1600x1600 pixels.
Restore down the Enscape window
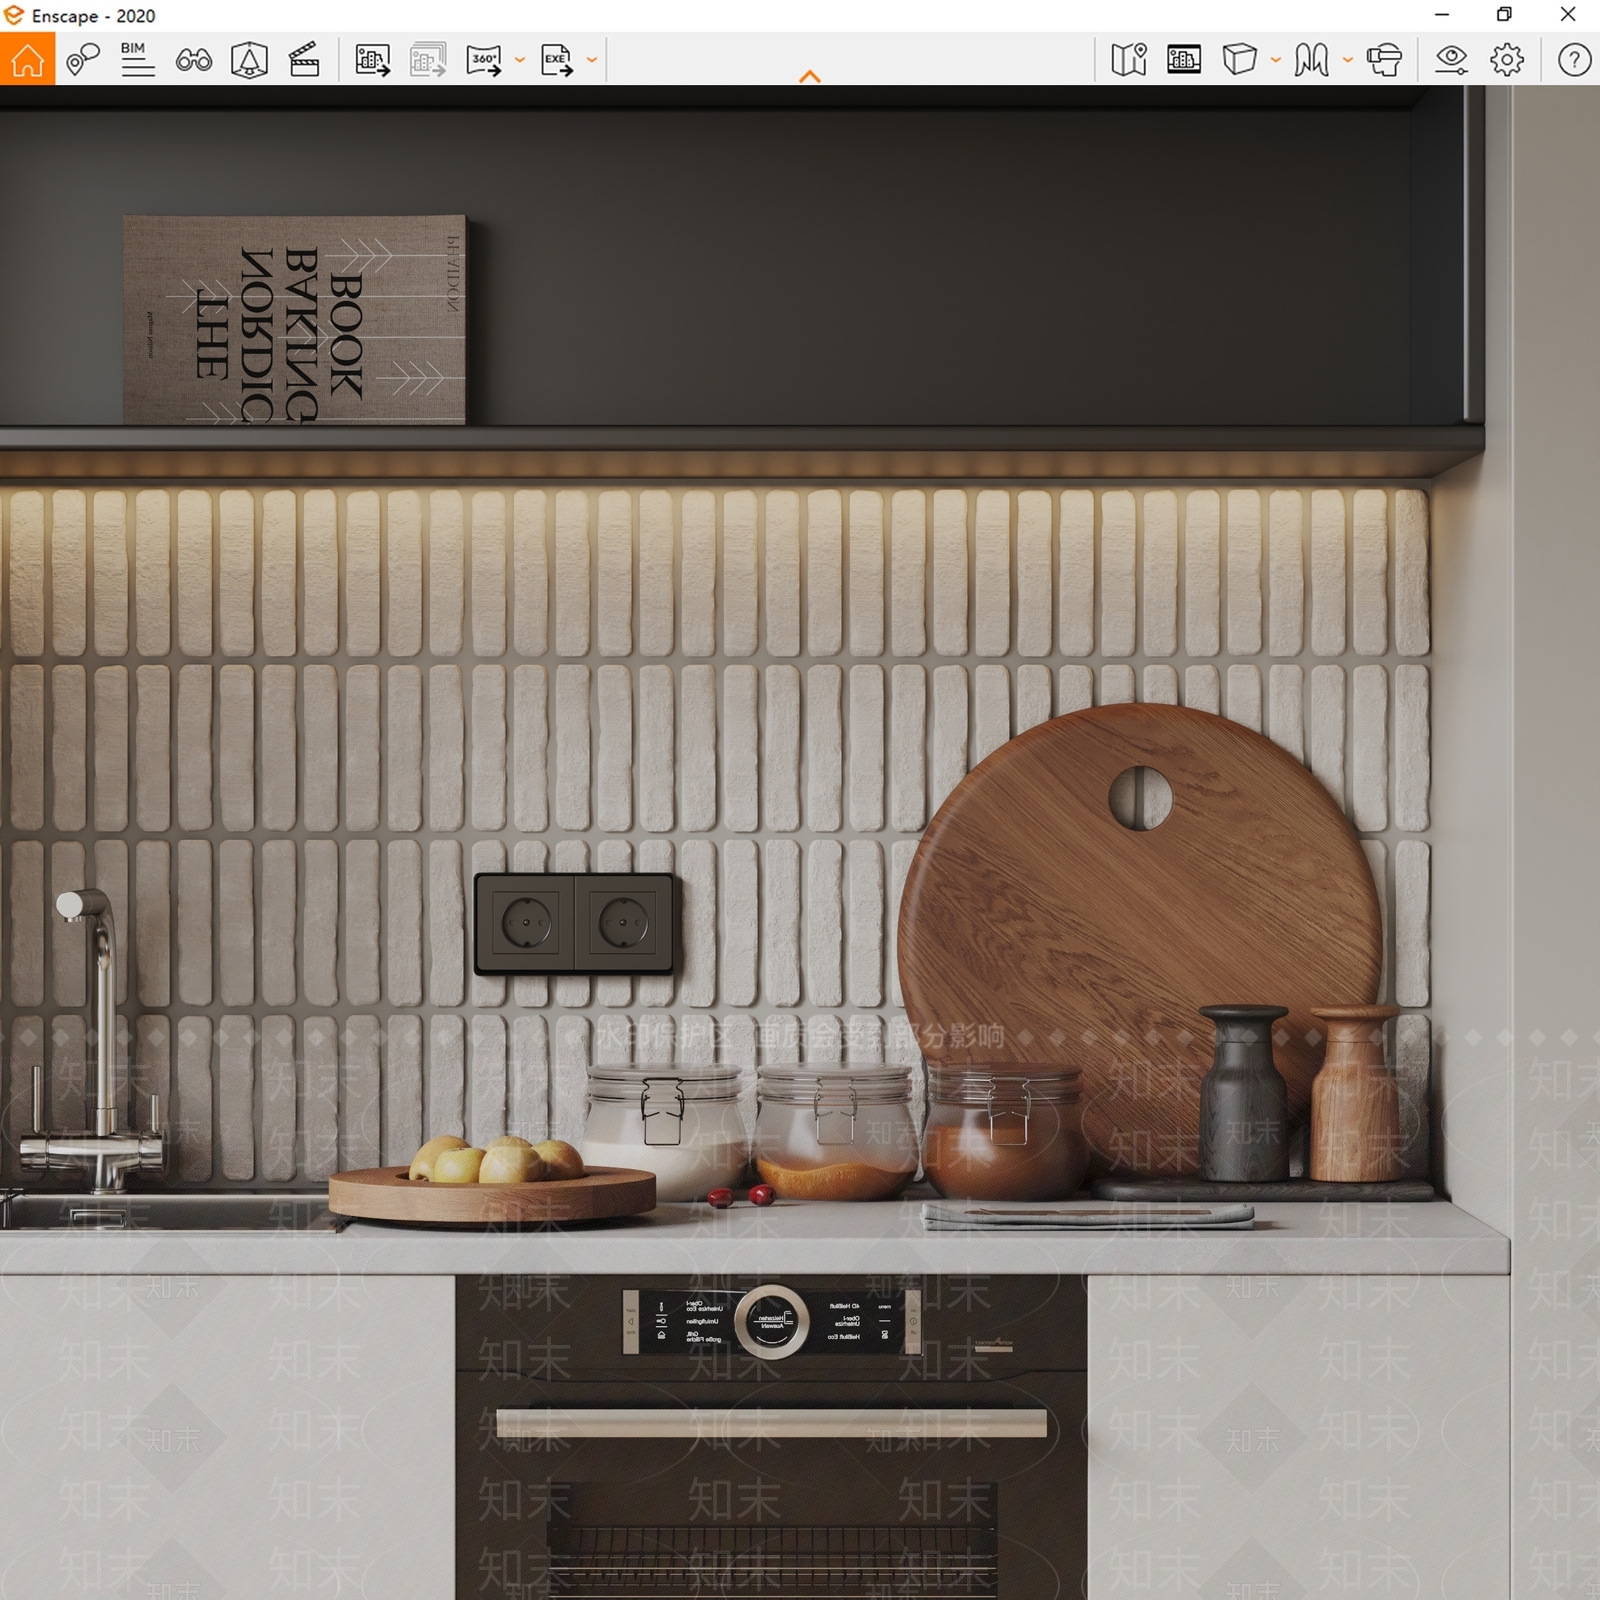coord(1504,15)
